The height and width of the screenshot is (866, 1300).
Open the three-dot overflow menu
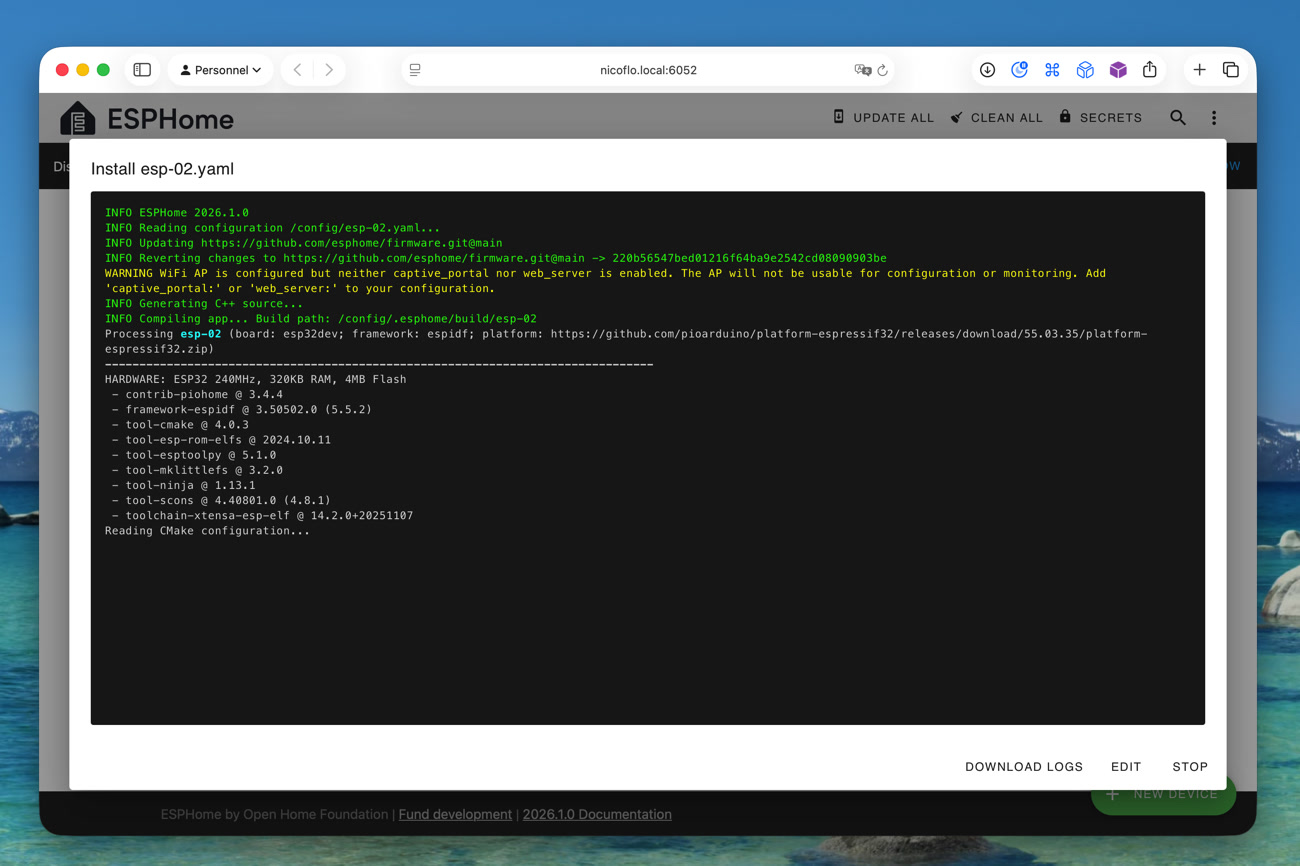click(x=1214, y=118)
